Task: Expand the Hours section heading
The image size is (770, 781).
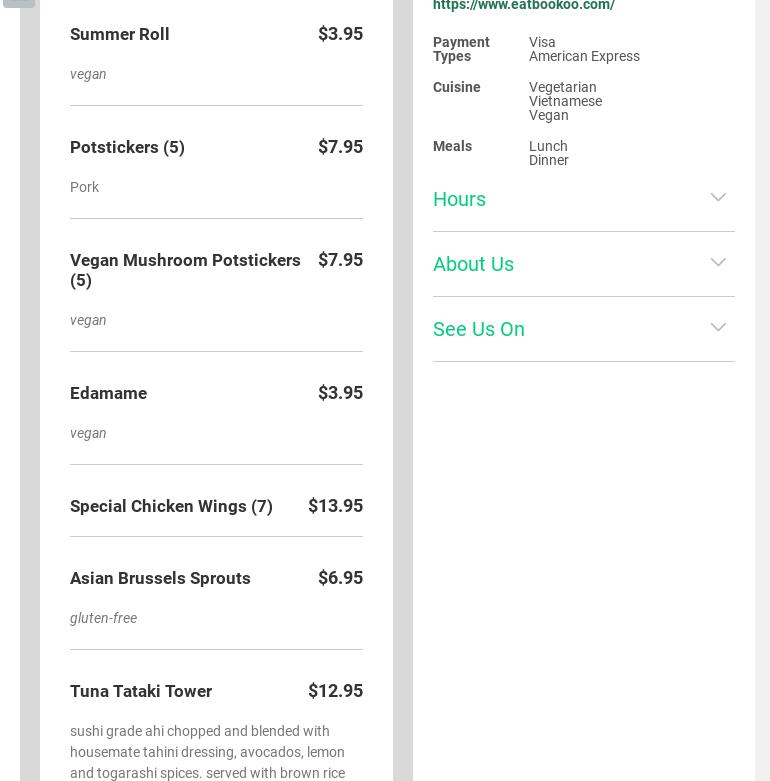Action: click(460, 199)
